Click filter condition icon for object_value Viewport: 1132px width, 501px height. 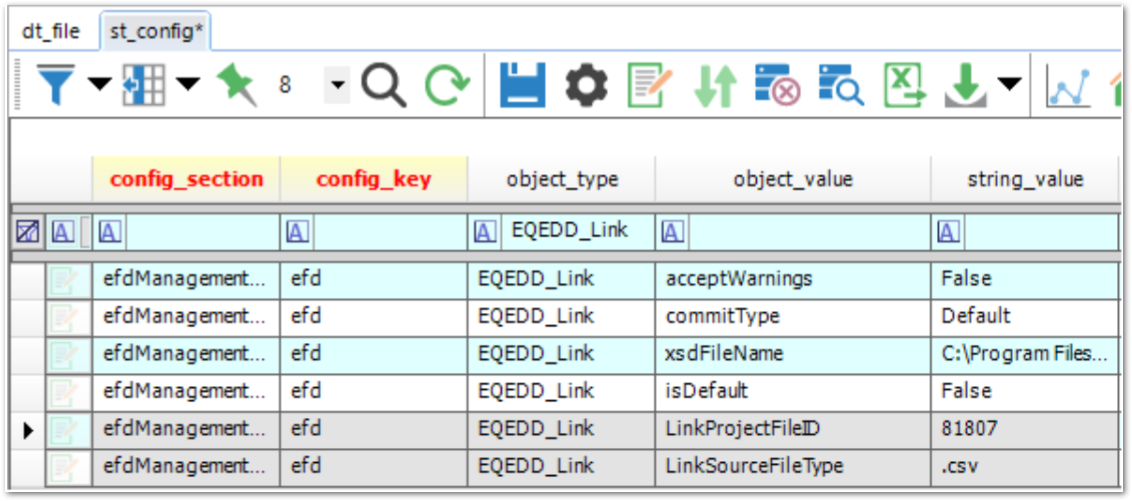pos(673,232)
